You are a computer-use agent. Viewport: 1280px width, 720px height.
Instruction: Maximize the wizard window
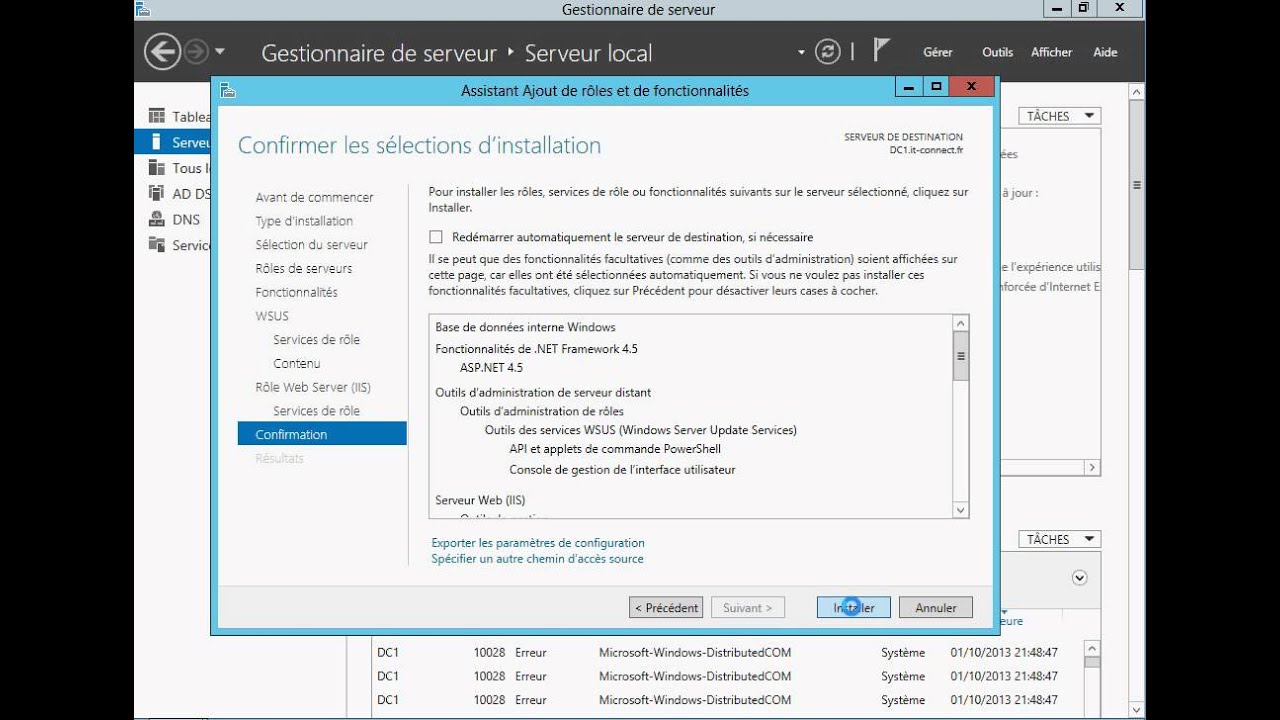[936, 87]
